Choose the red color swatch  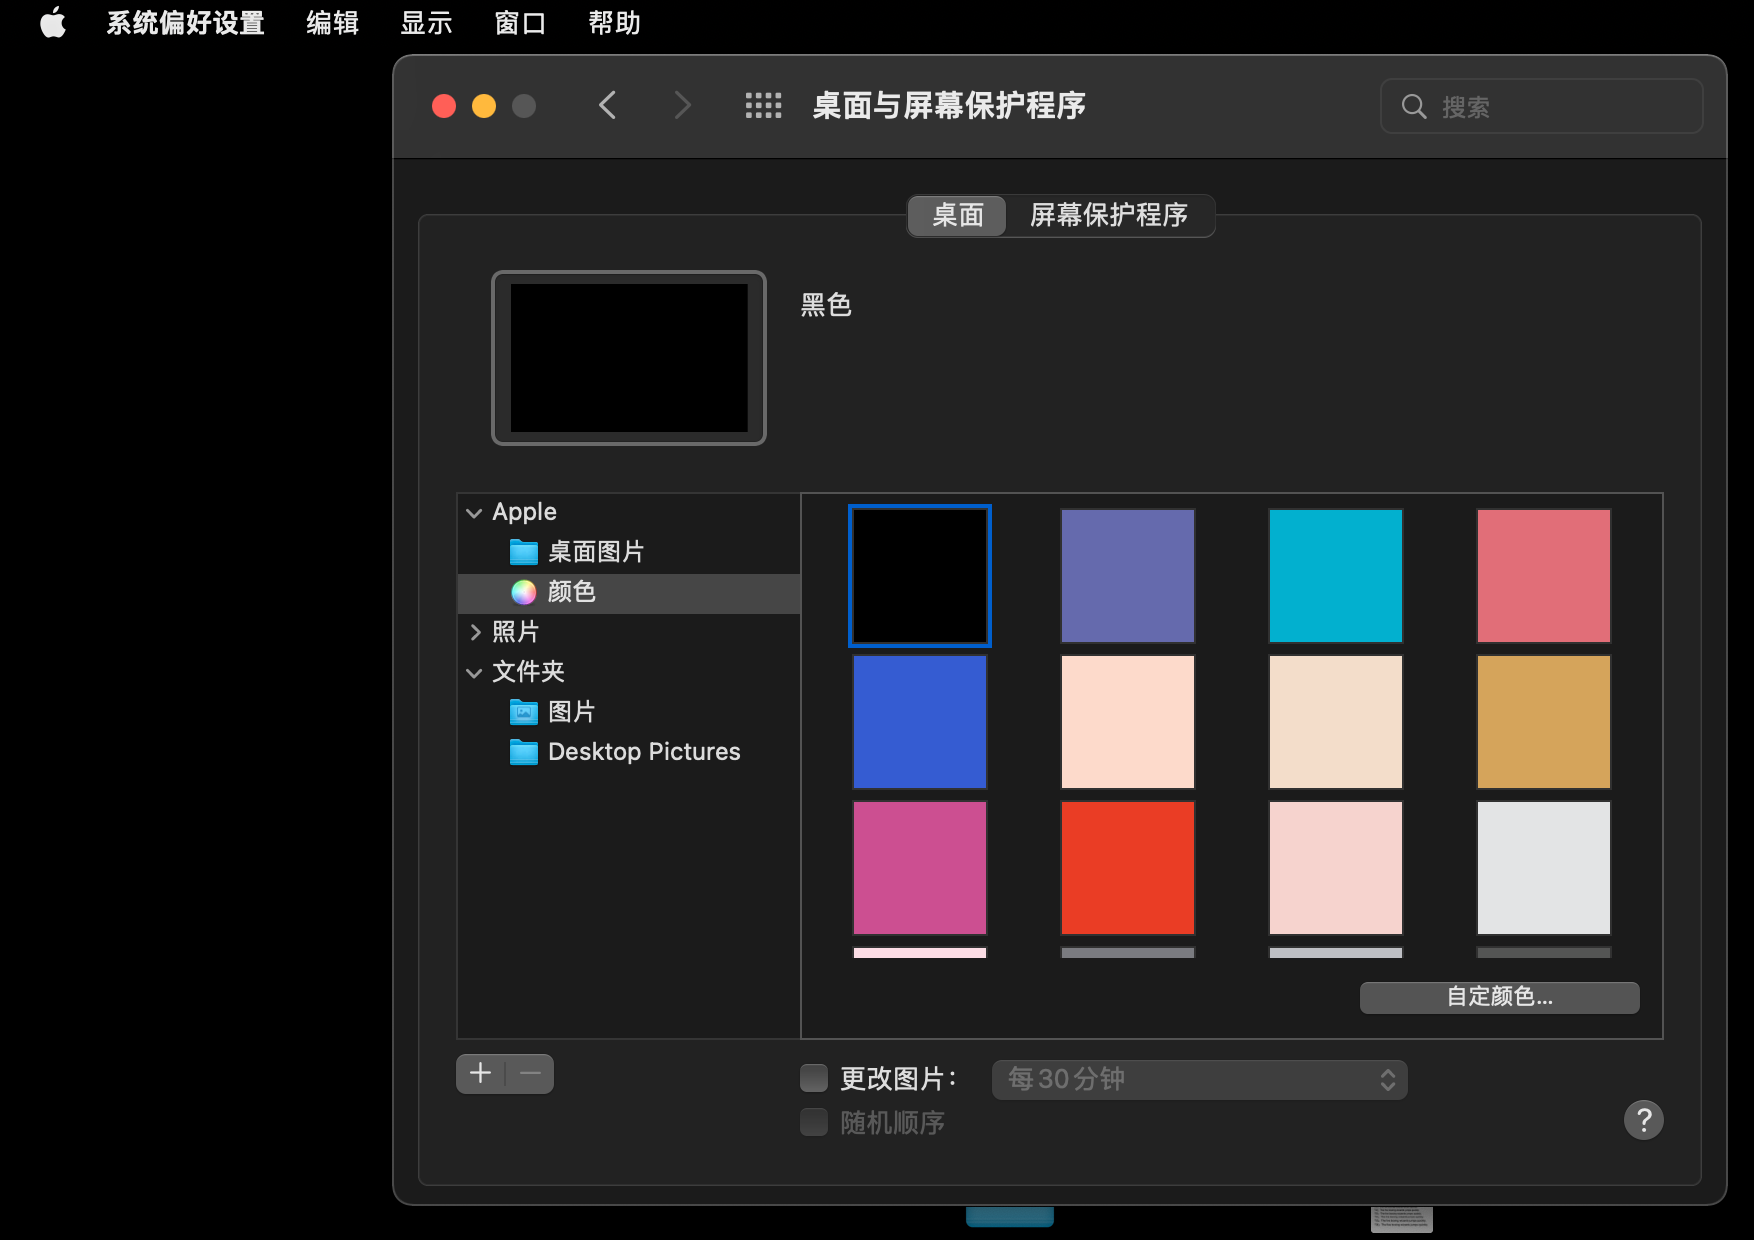1127,868
